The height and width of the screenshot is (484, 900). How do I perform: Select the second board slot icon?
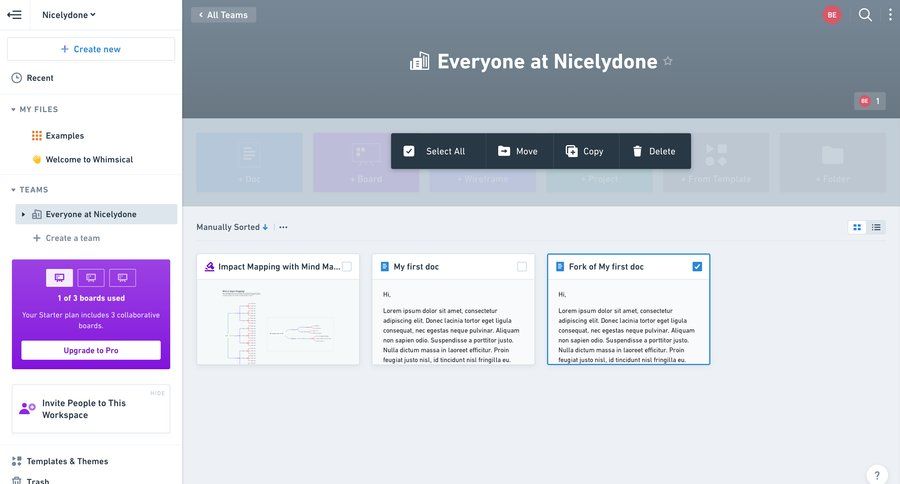pos(91,278)
